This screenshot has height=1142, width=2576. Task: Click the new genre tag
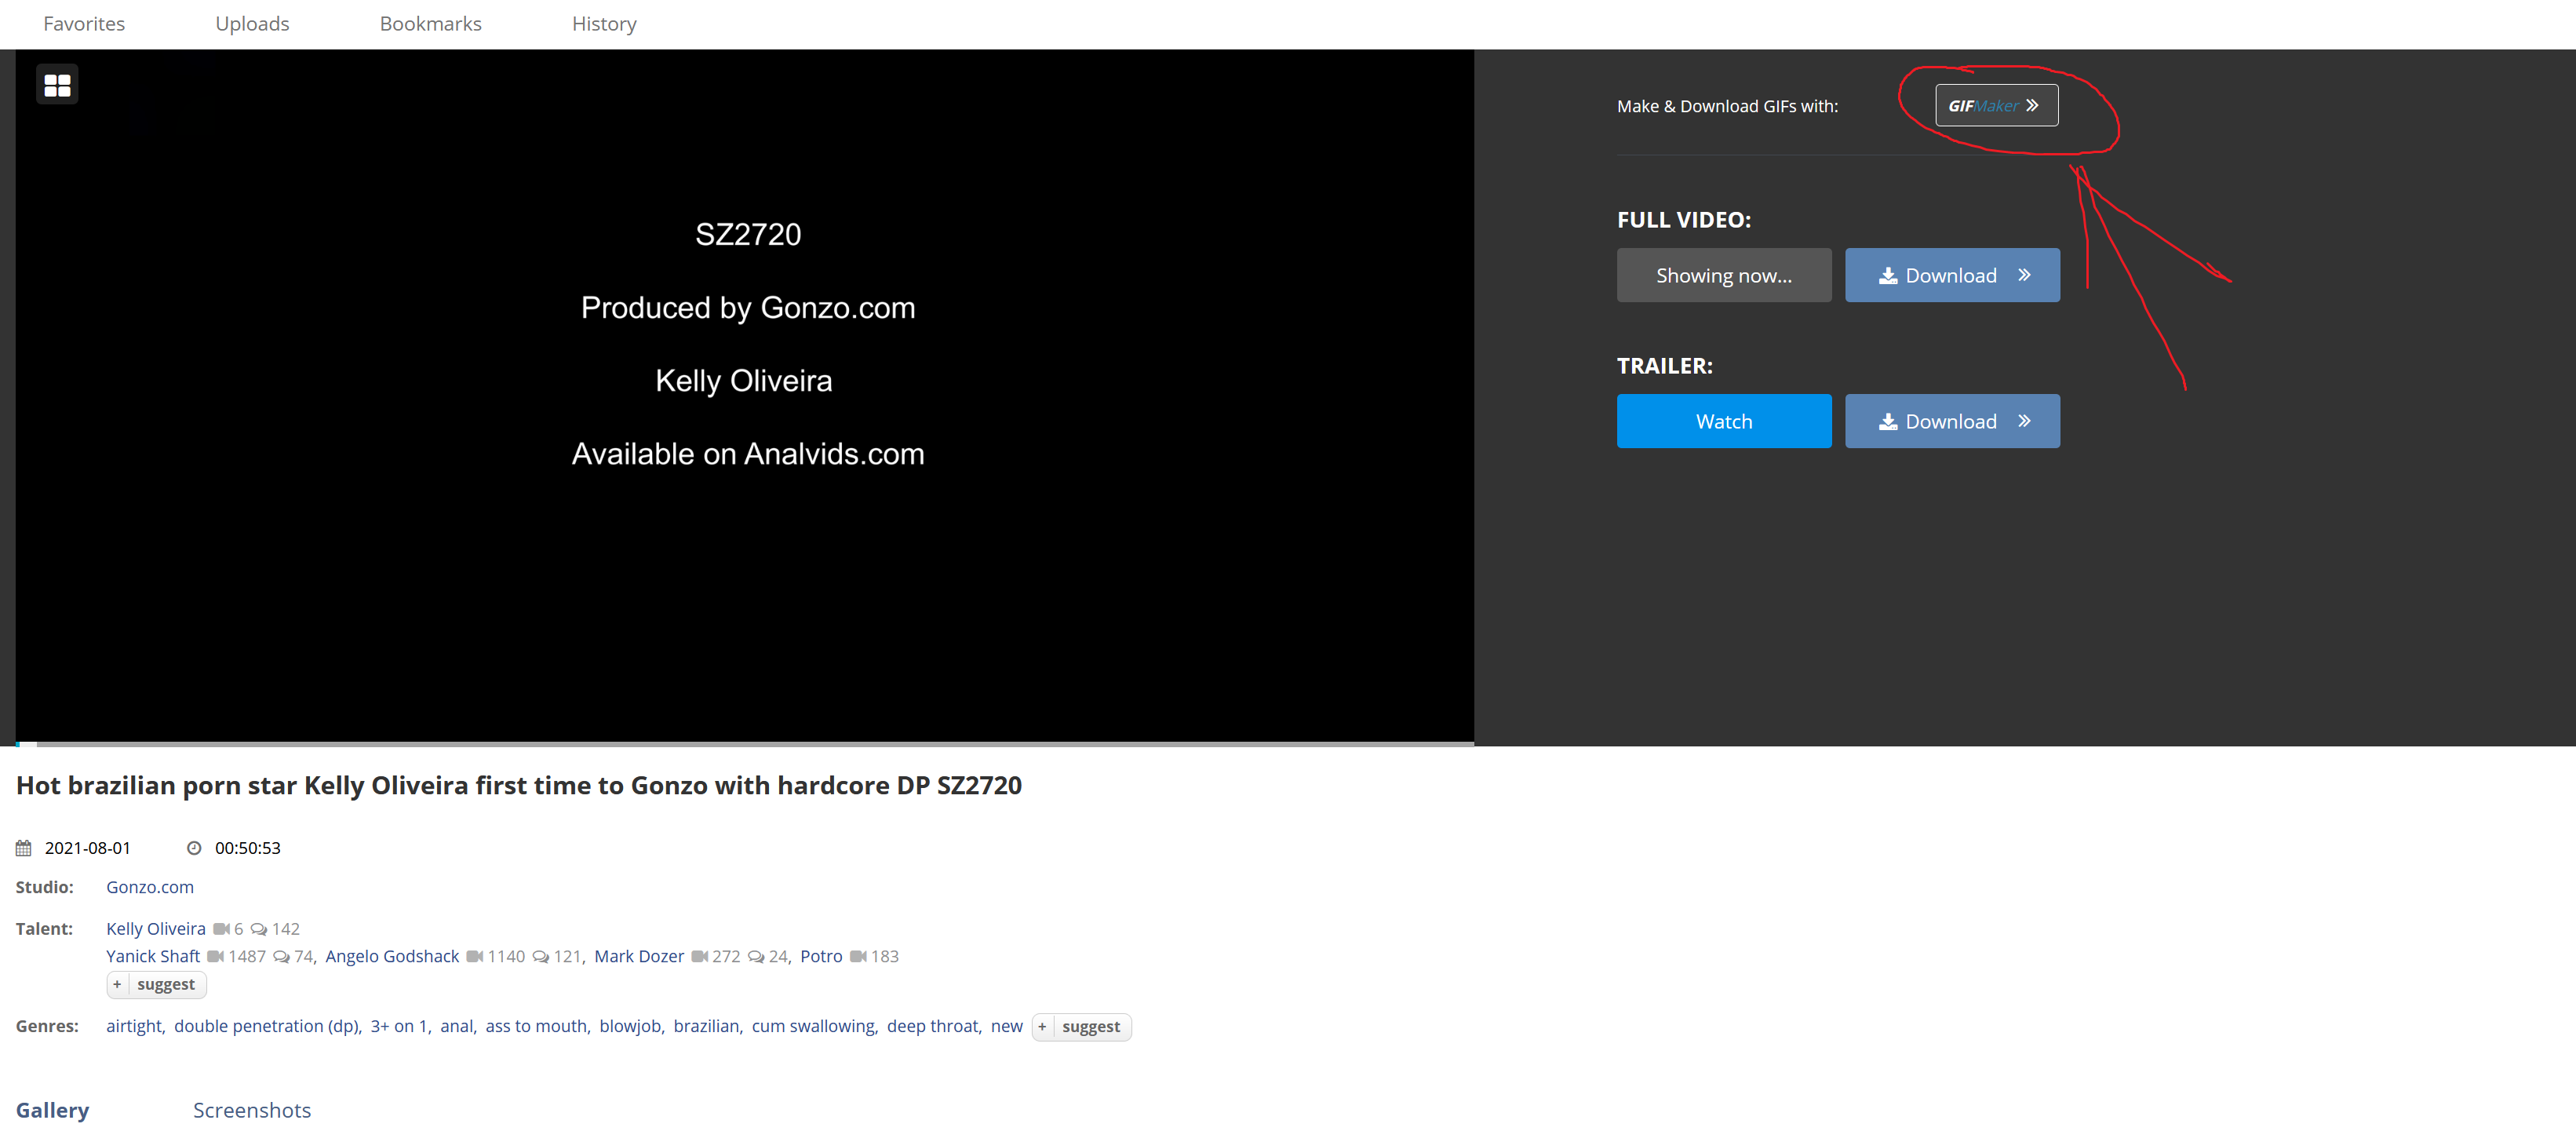1006,1026
